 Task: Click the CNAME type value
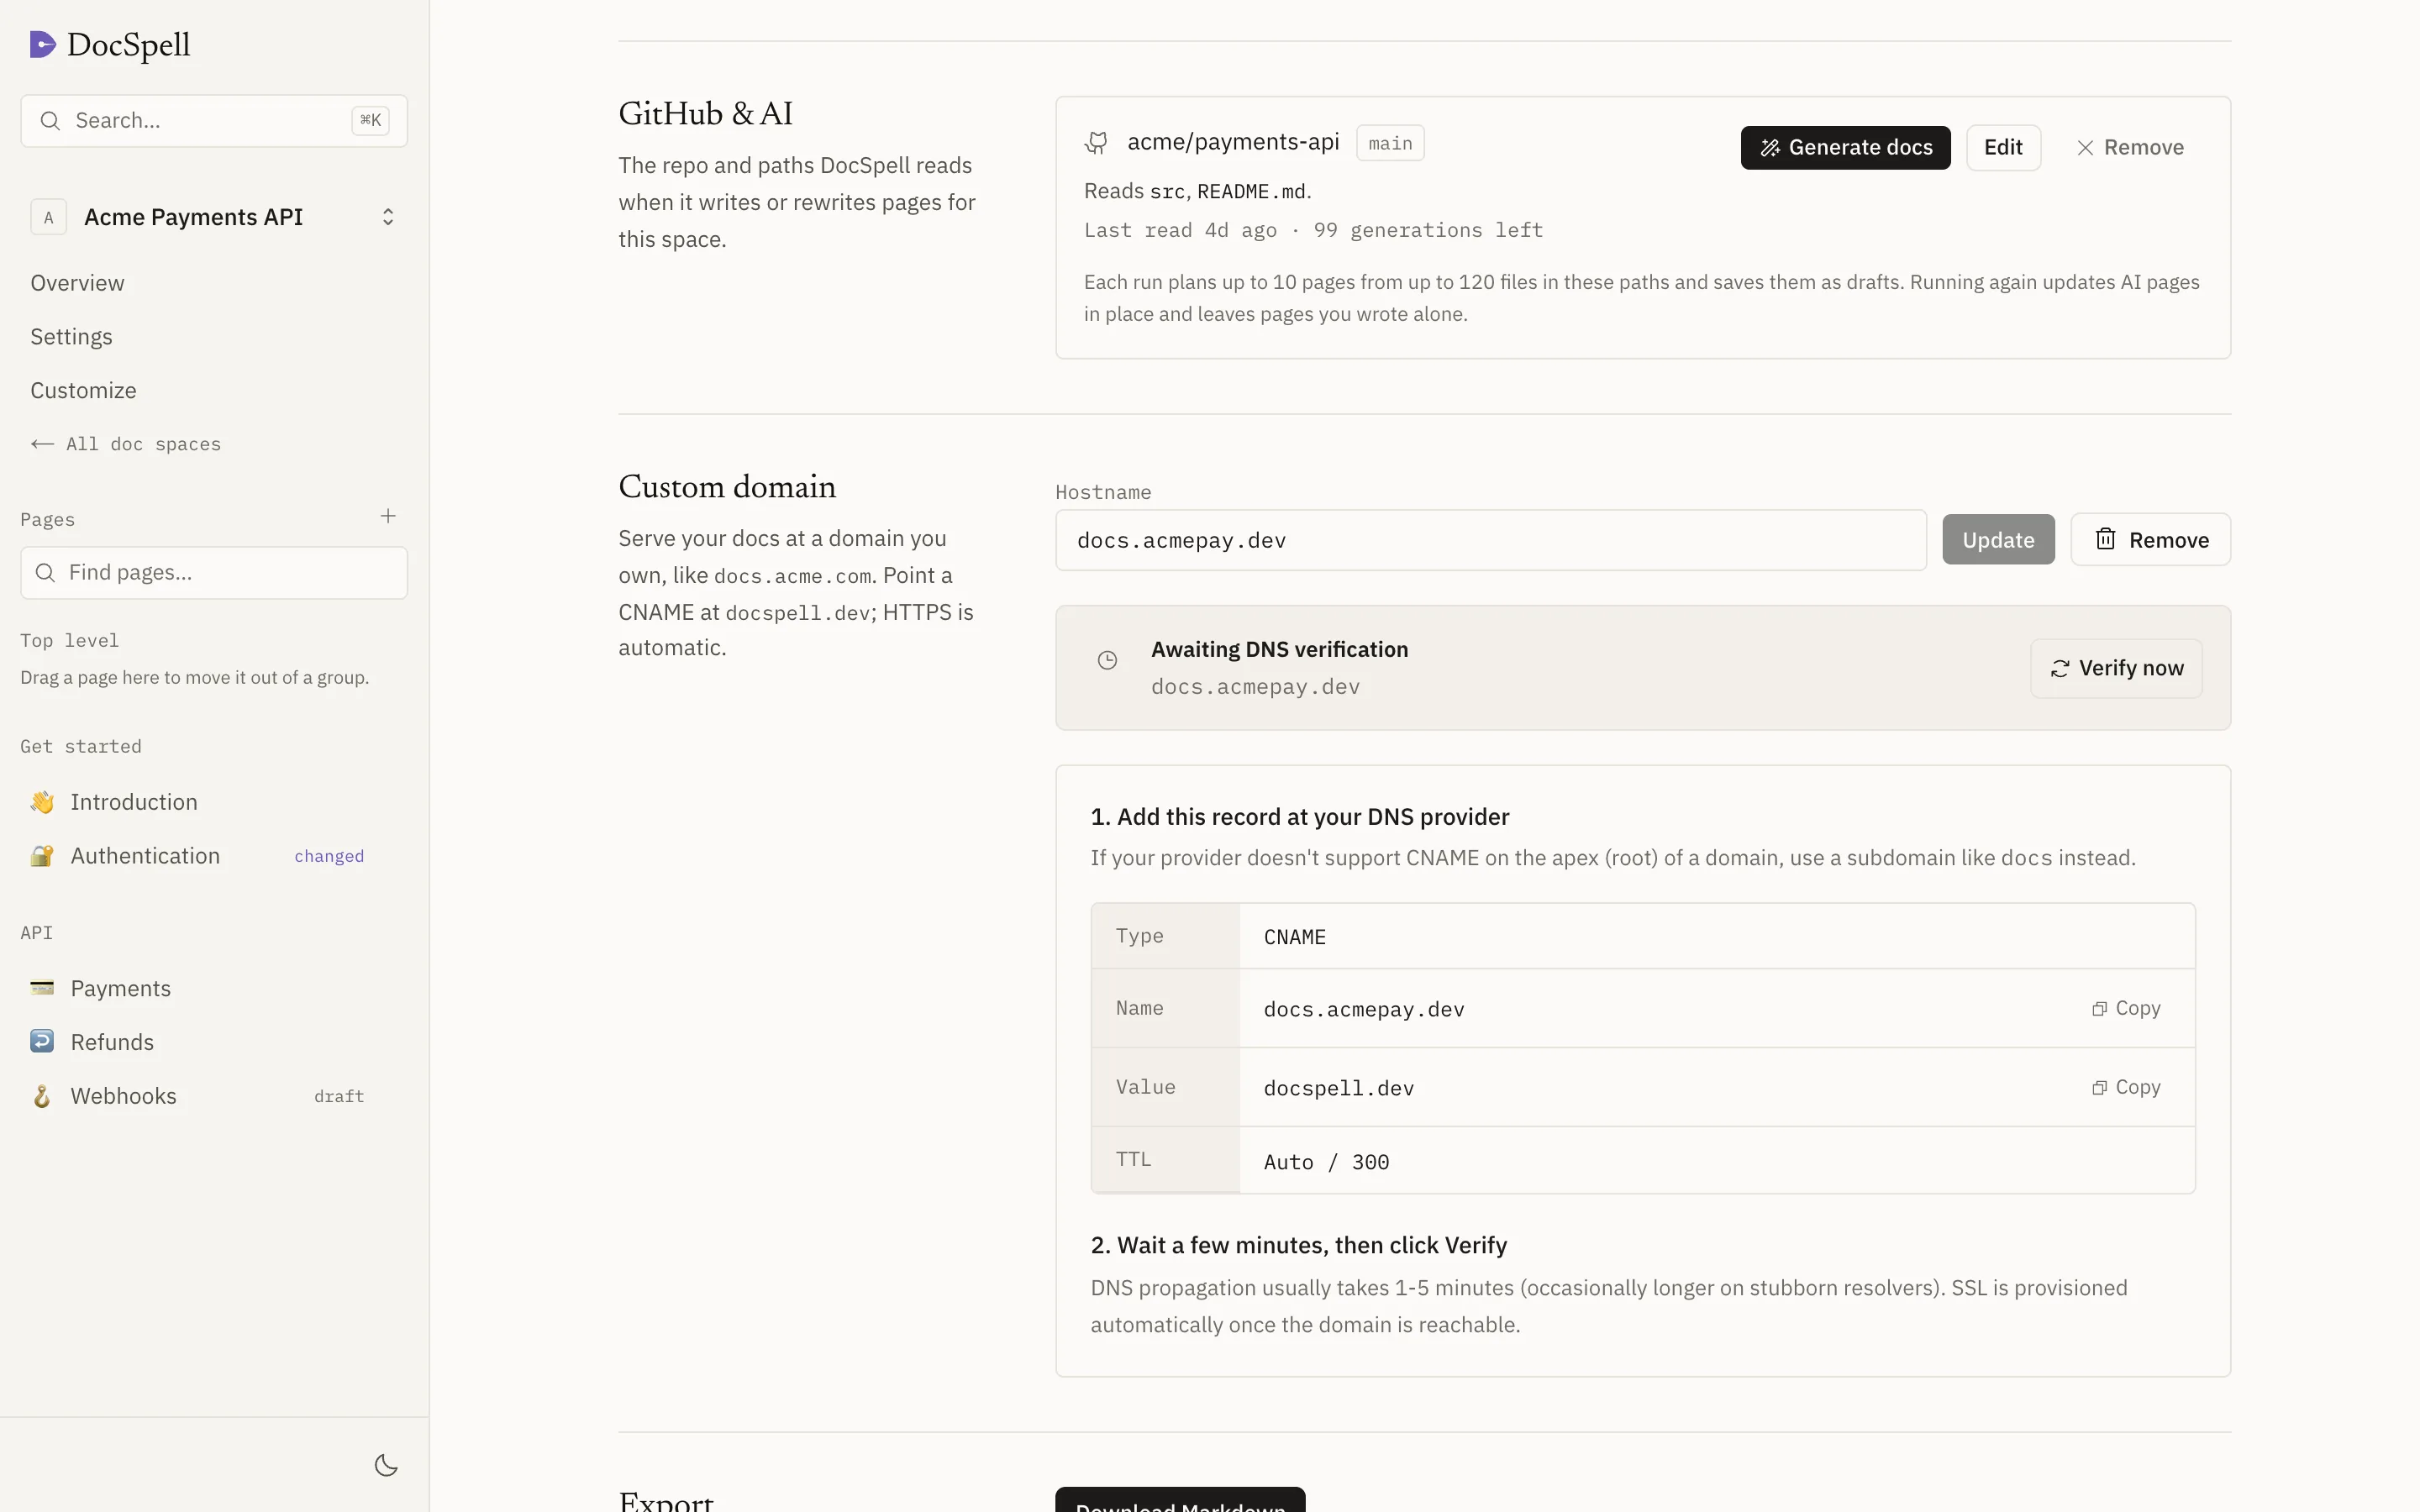(1295, 937)
